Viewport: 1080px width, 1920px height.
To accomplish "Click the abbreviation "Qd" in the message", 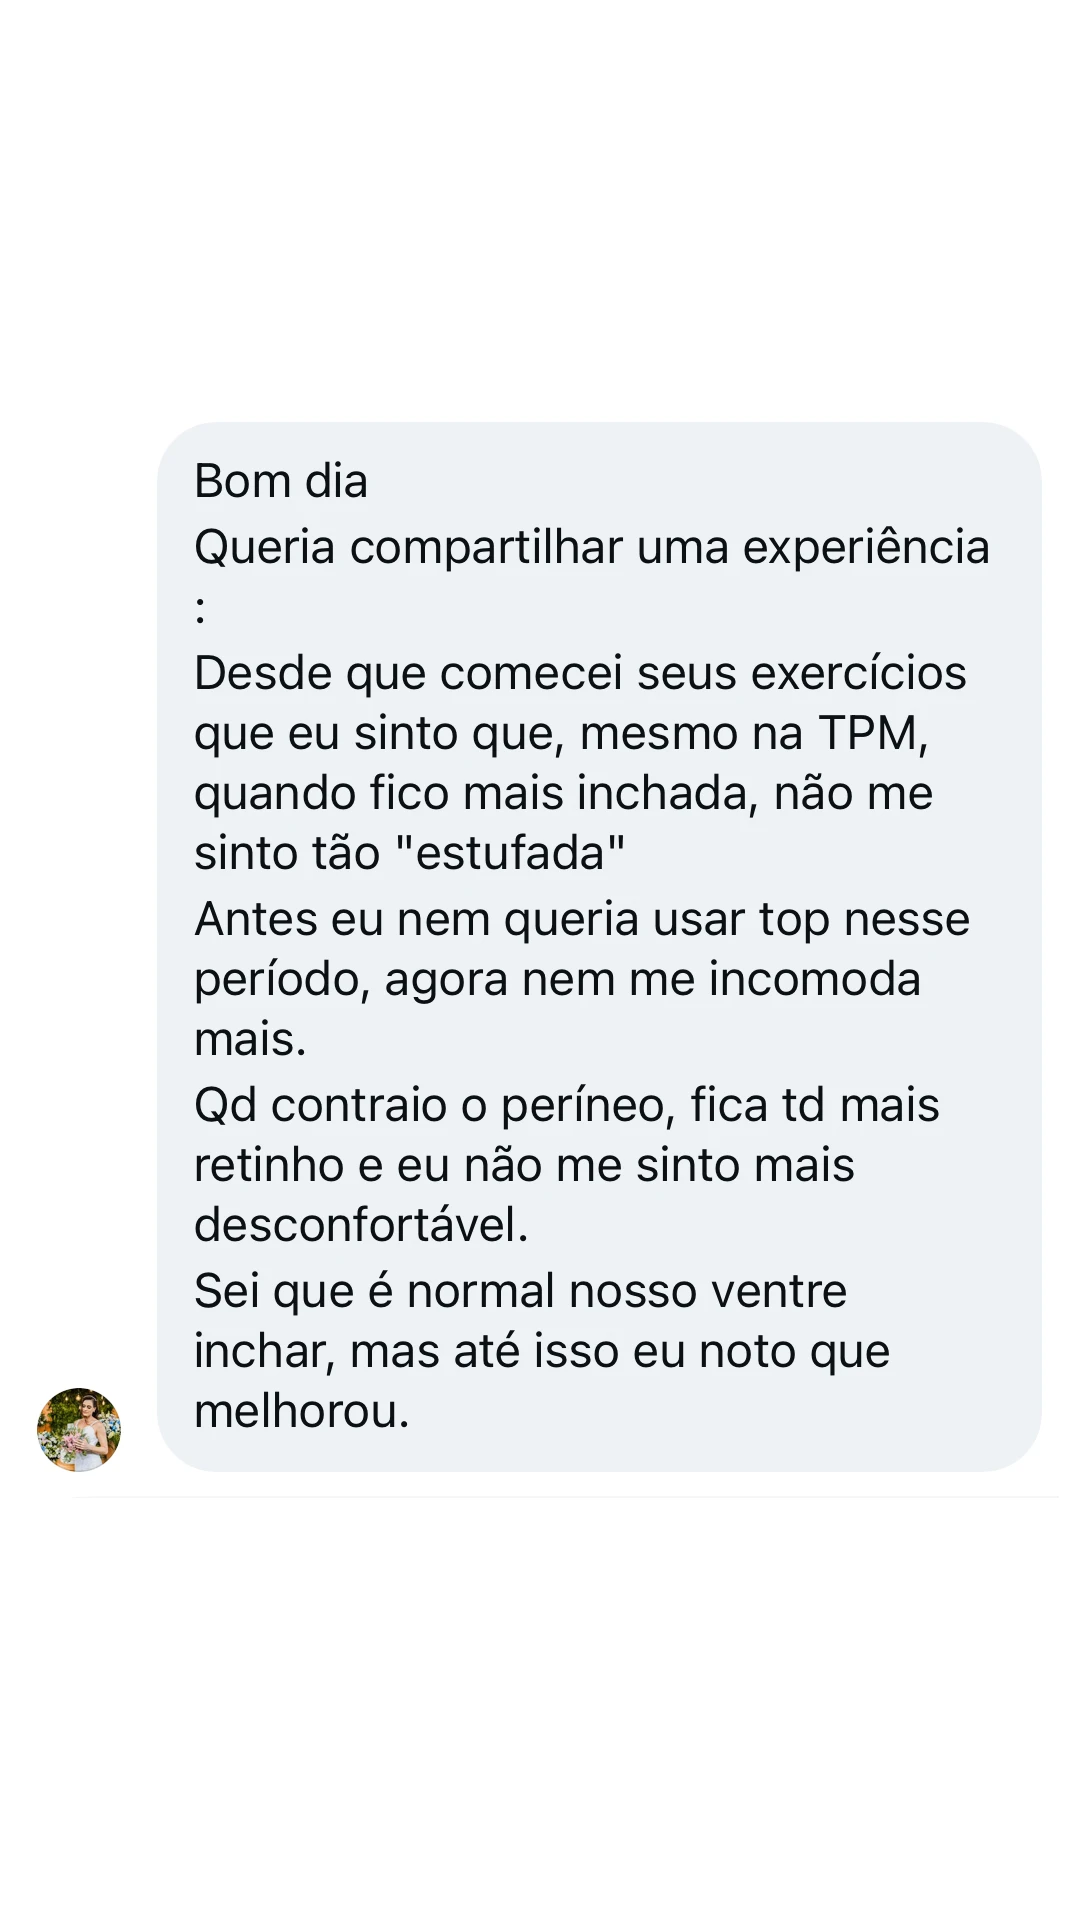I will 225,1105.
